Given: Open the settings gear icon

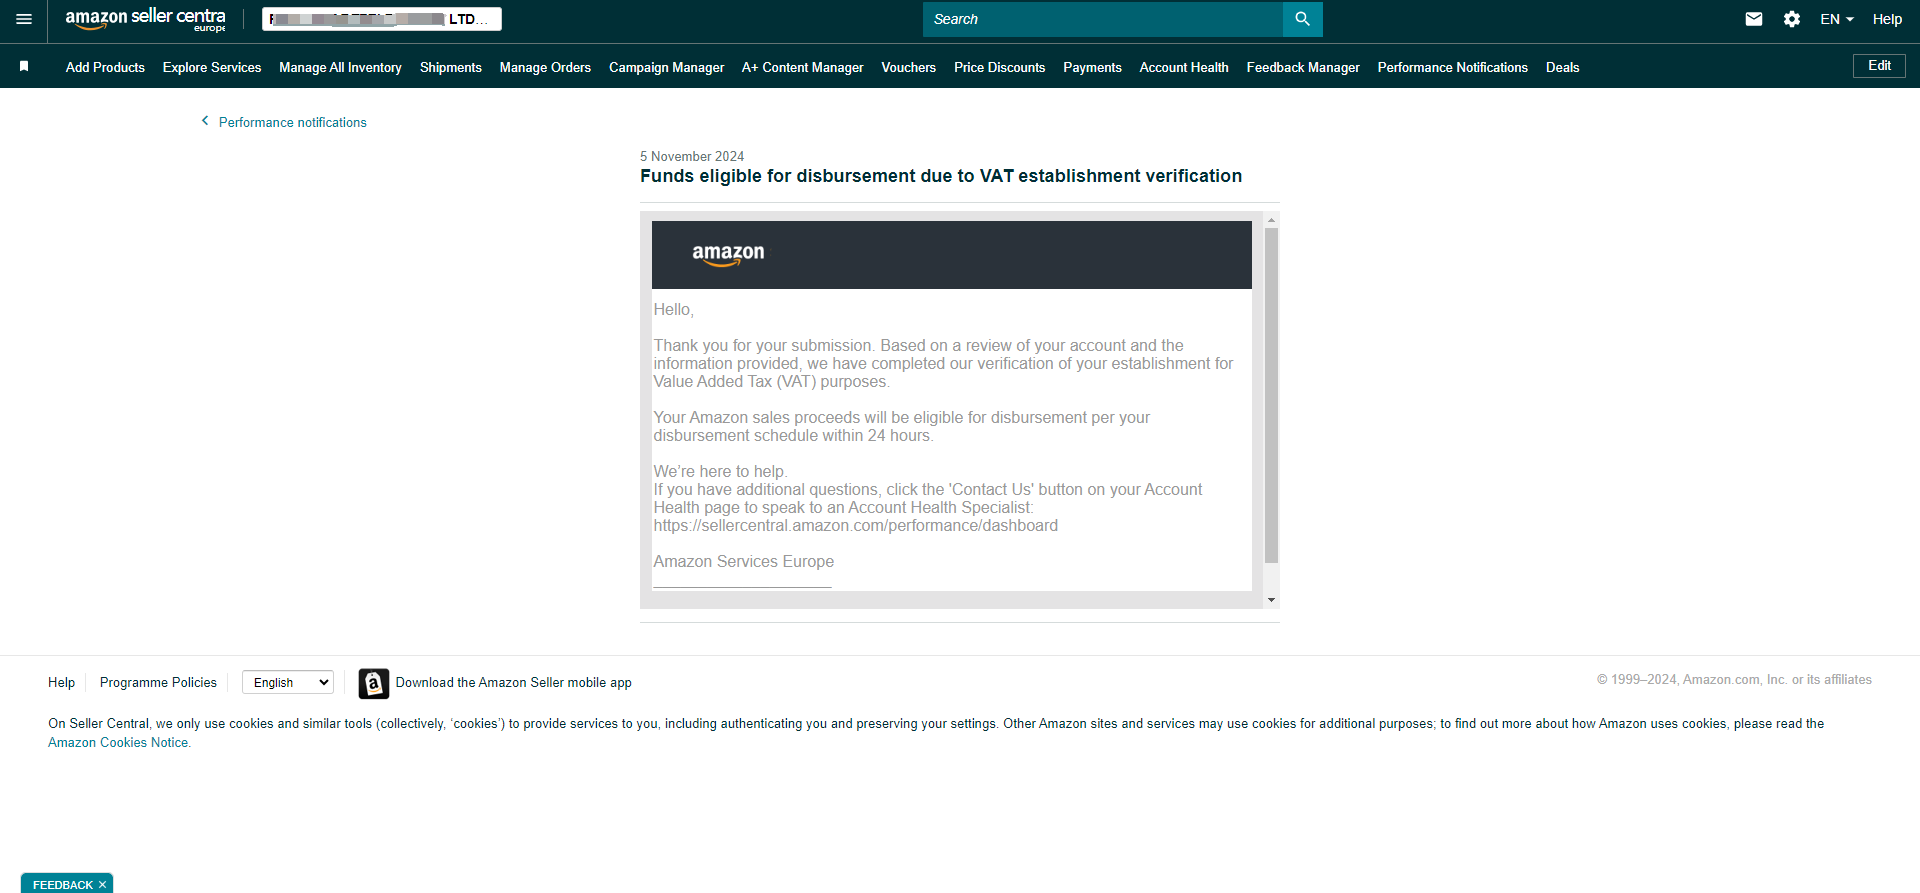Looking at the screenshot, I should [1792, 19].
